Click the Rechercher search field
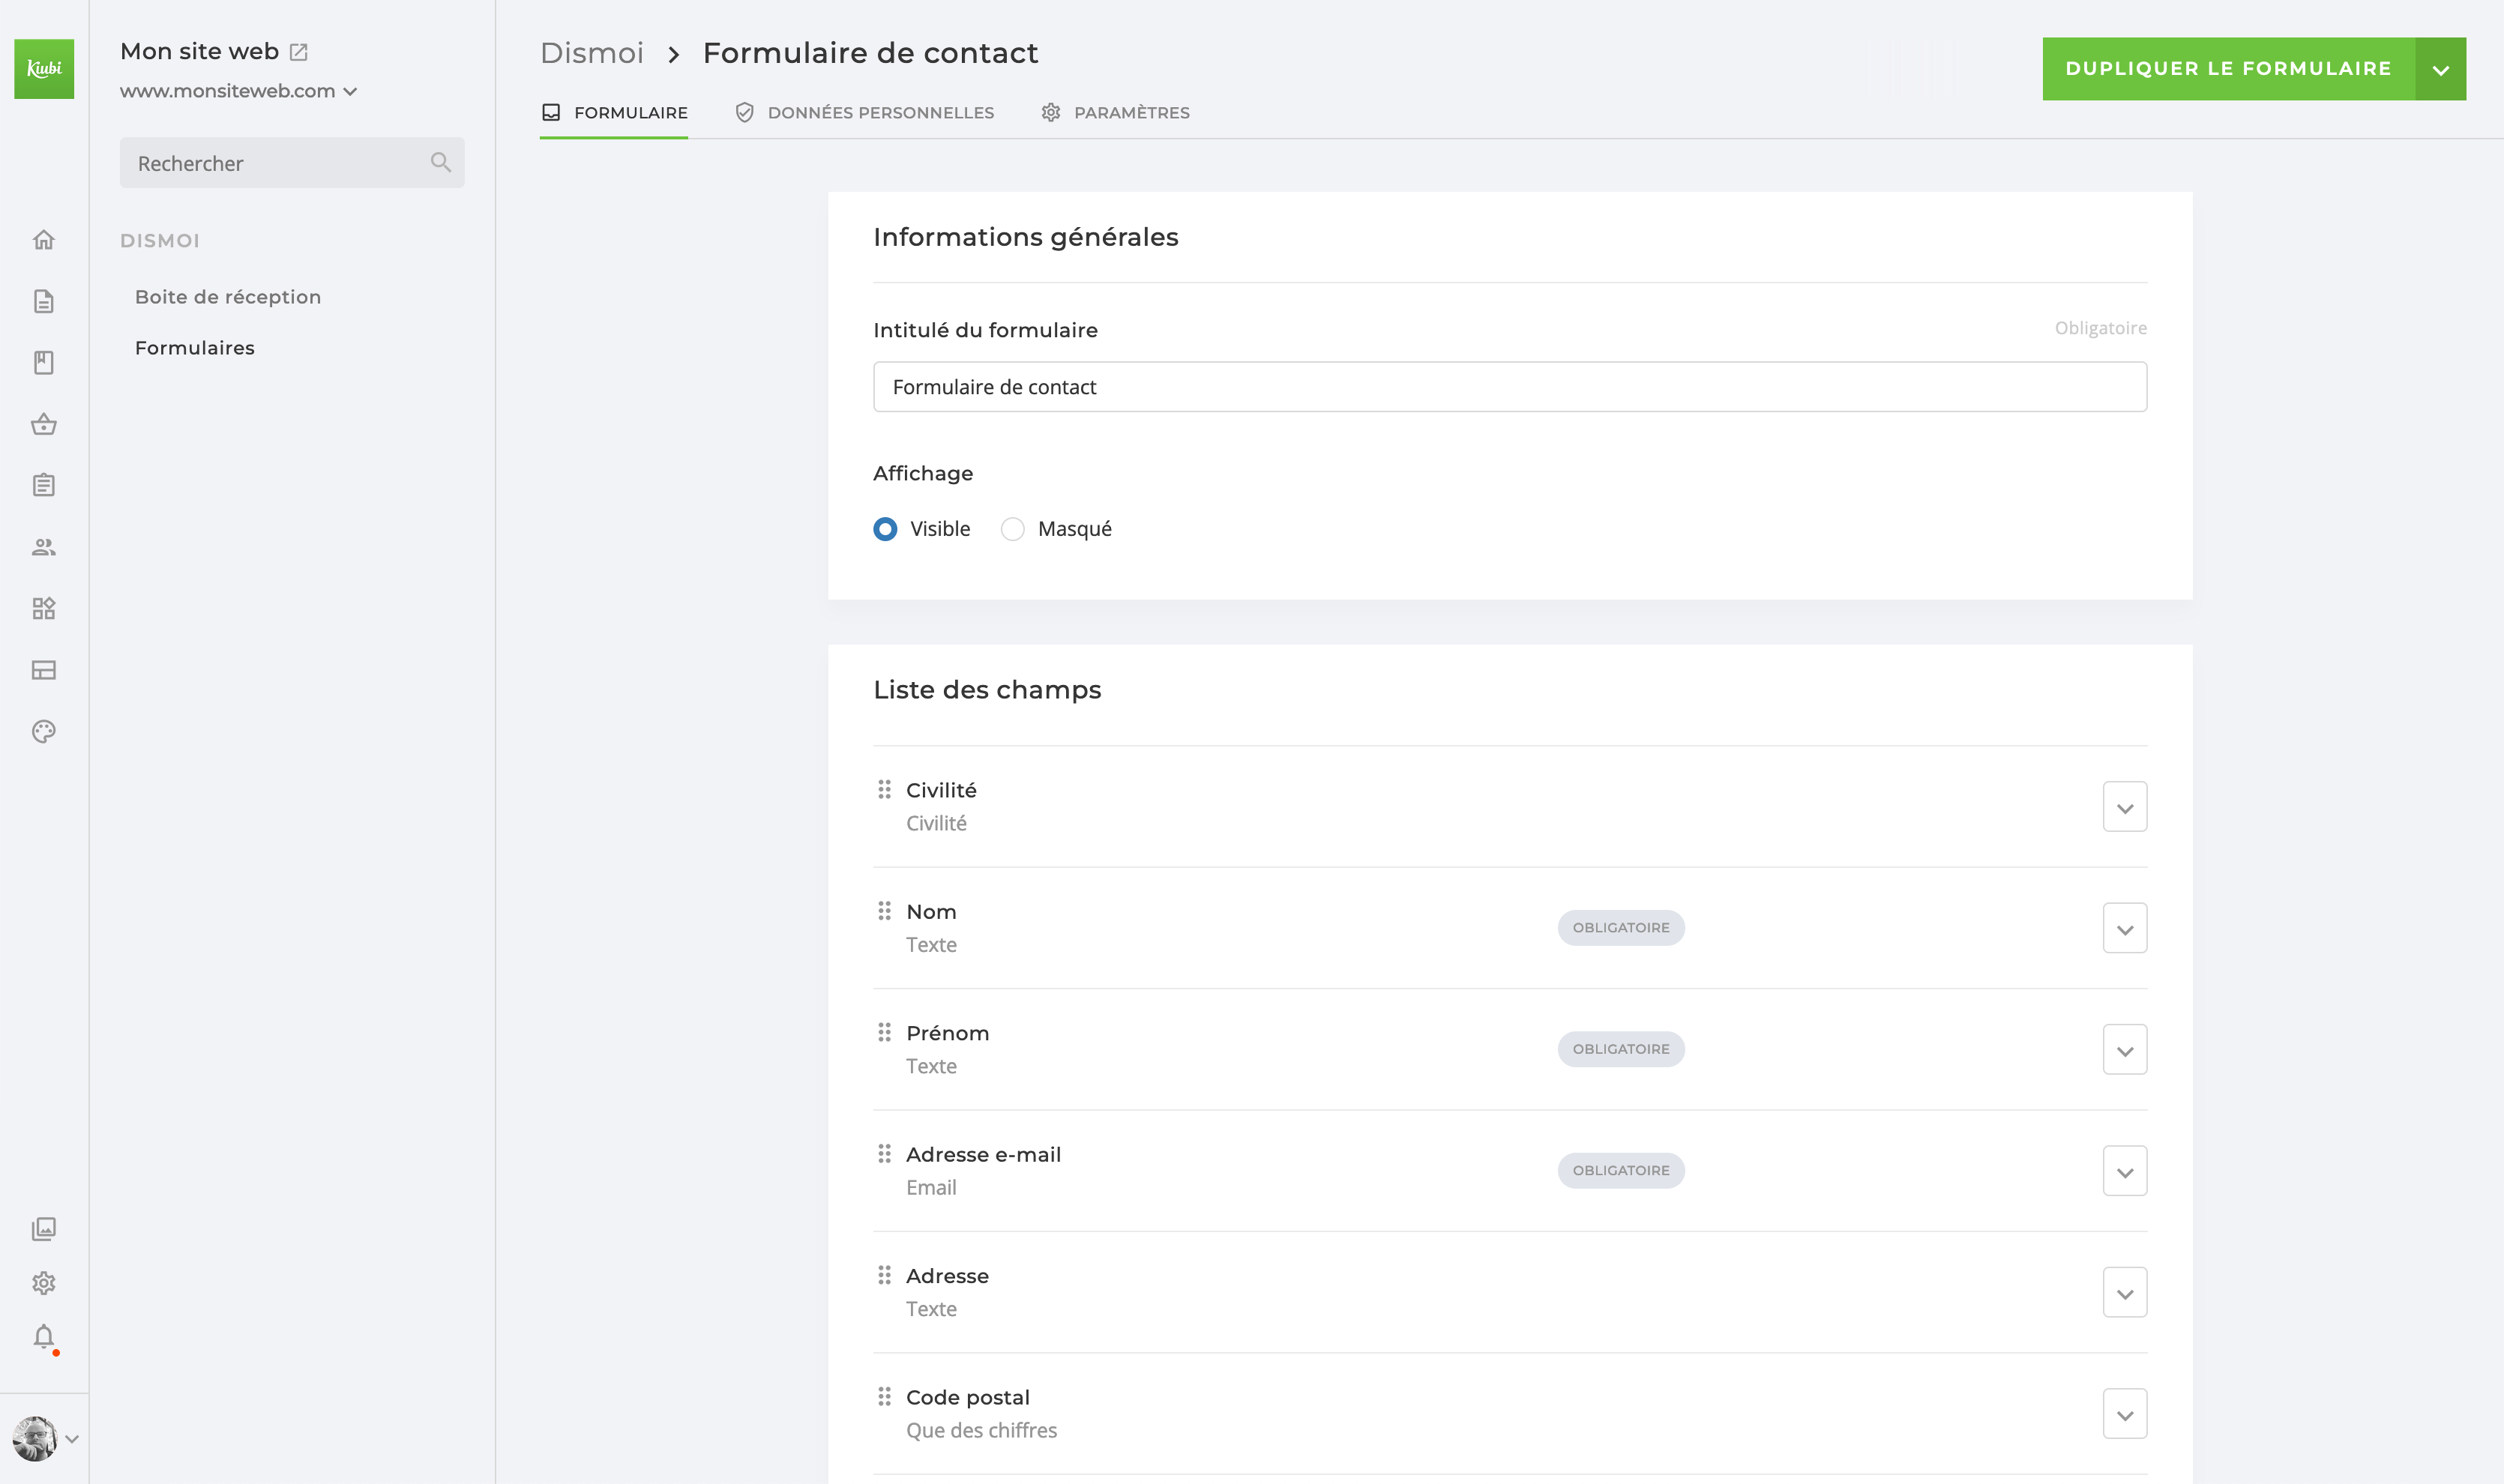Viewport: 2504px width, 1484px height. coord(292,162)
